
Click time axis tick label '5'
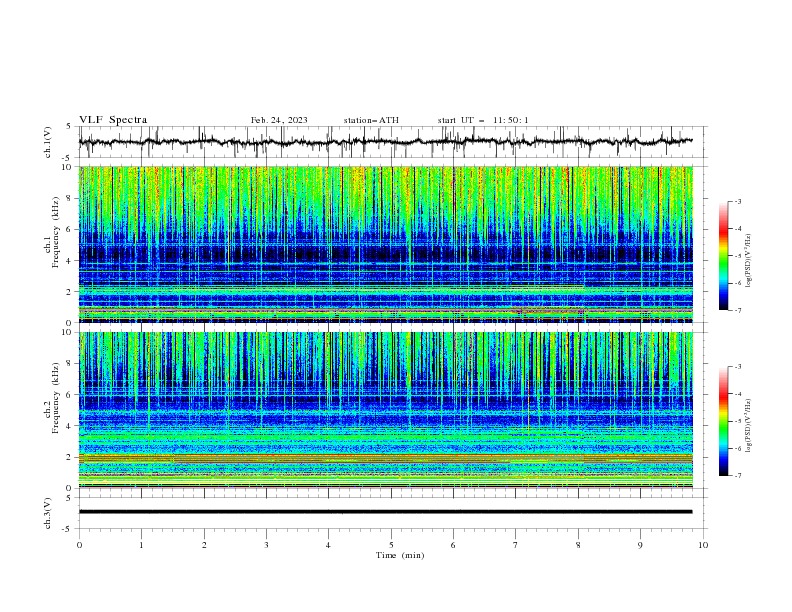click(391, 545)
